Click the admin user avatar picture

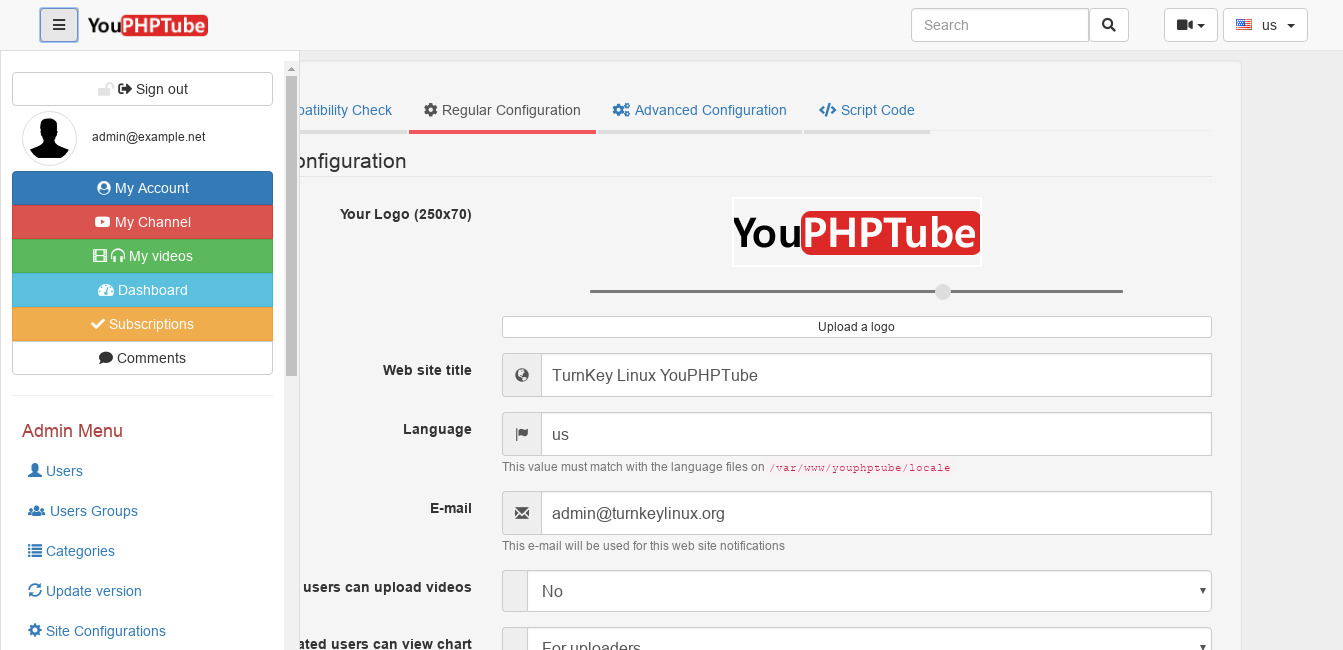click(x=49, y=138)
